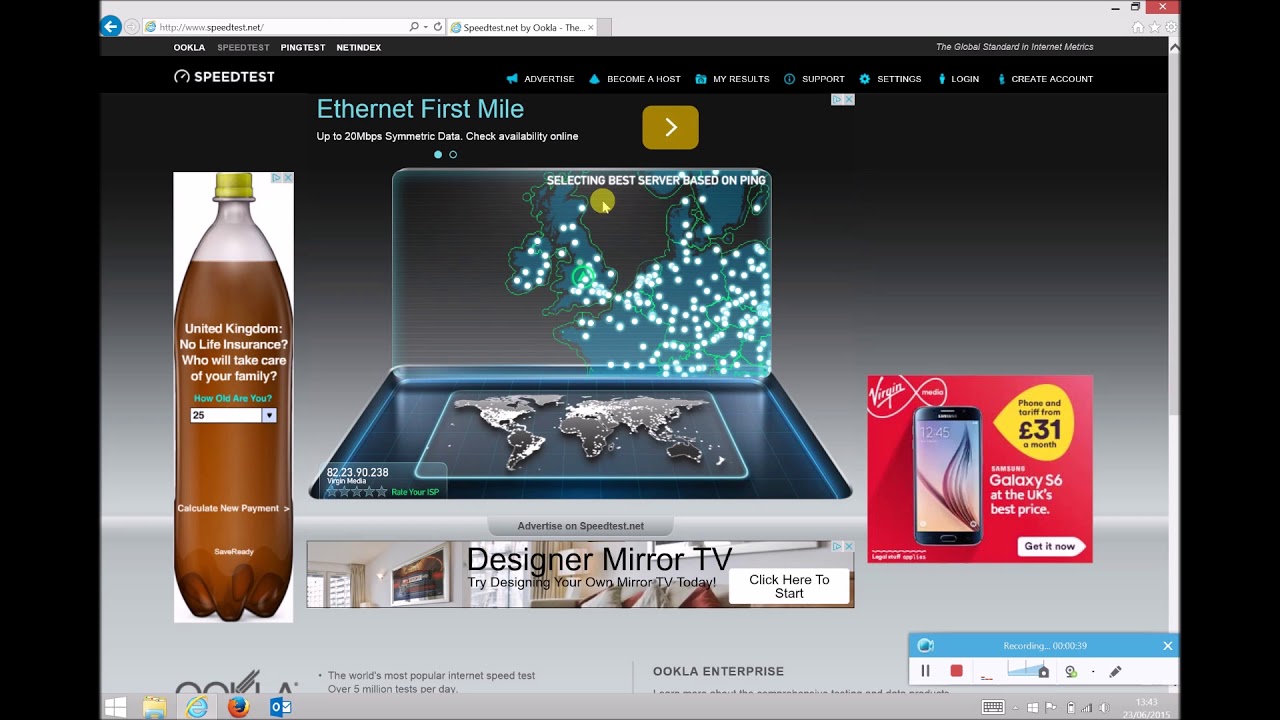Click Calculate New Payment

pos(233,508)
